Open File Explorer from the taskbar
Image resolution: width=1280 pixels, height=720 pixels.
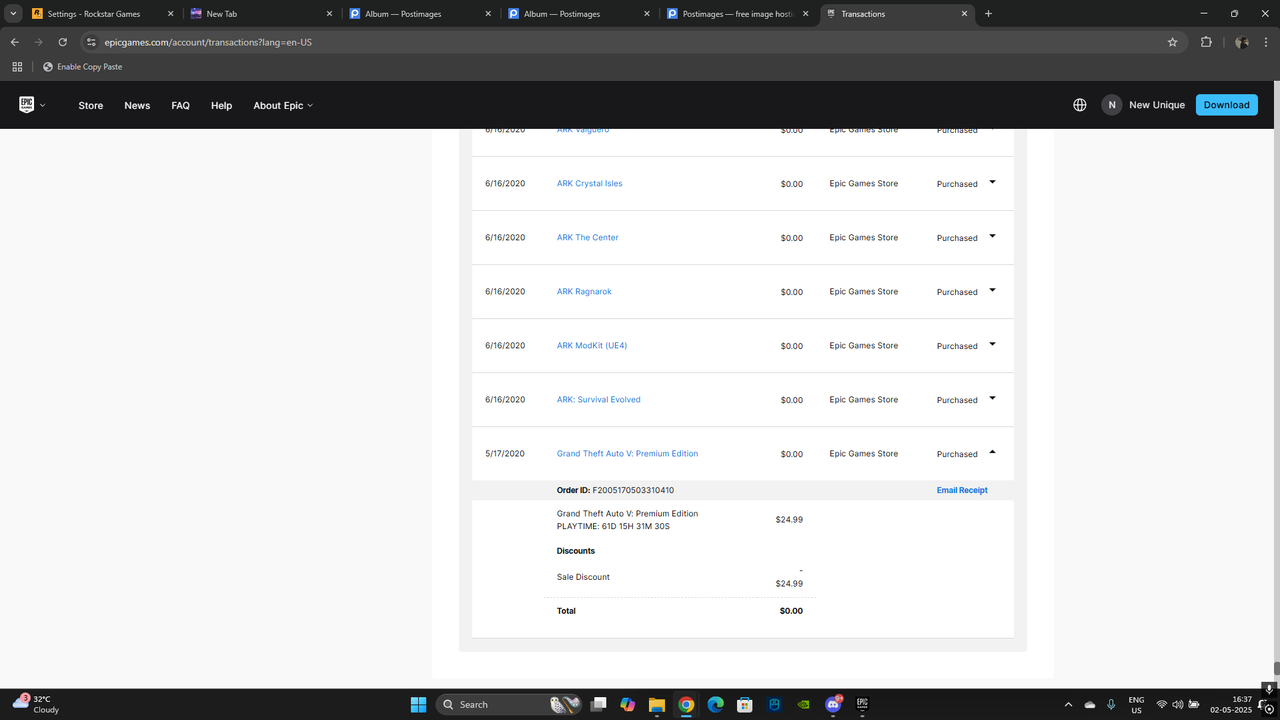coord(657,704)
